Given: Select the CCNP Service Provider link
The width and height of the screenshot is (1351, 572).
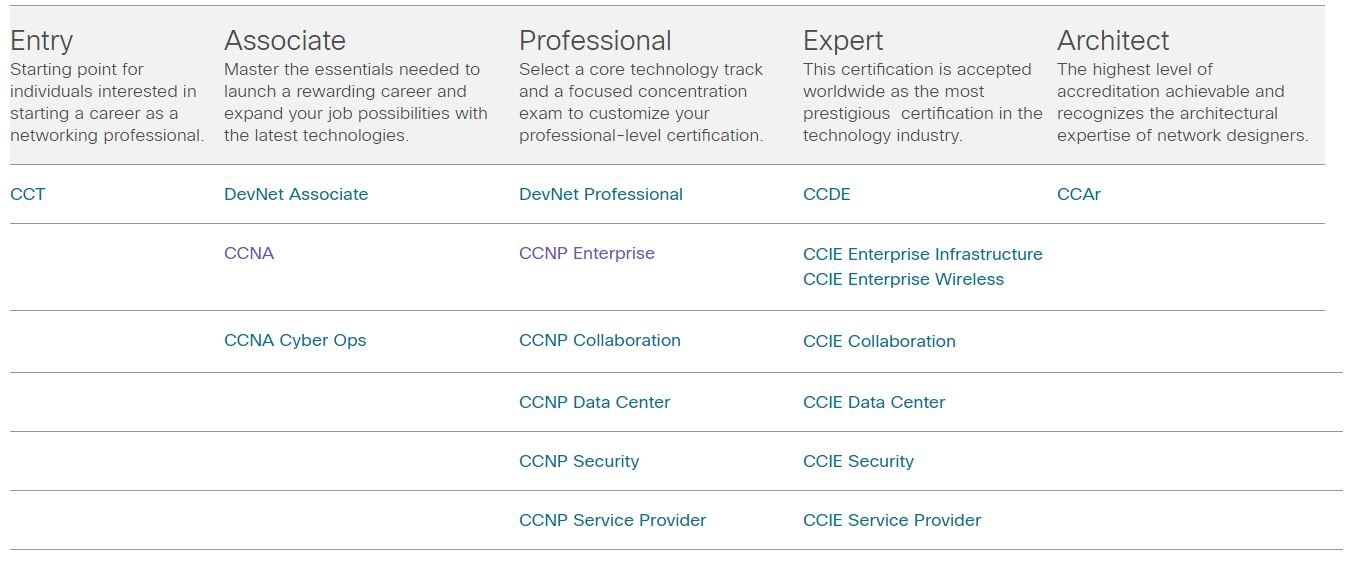Looking at the screenshot, I should point(613,520).
